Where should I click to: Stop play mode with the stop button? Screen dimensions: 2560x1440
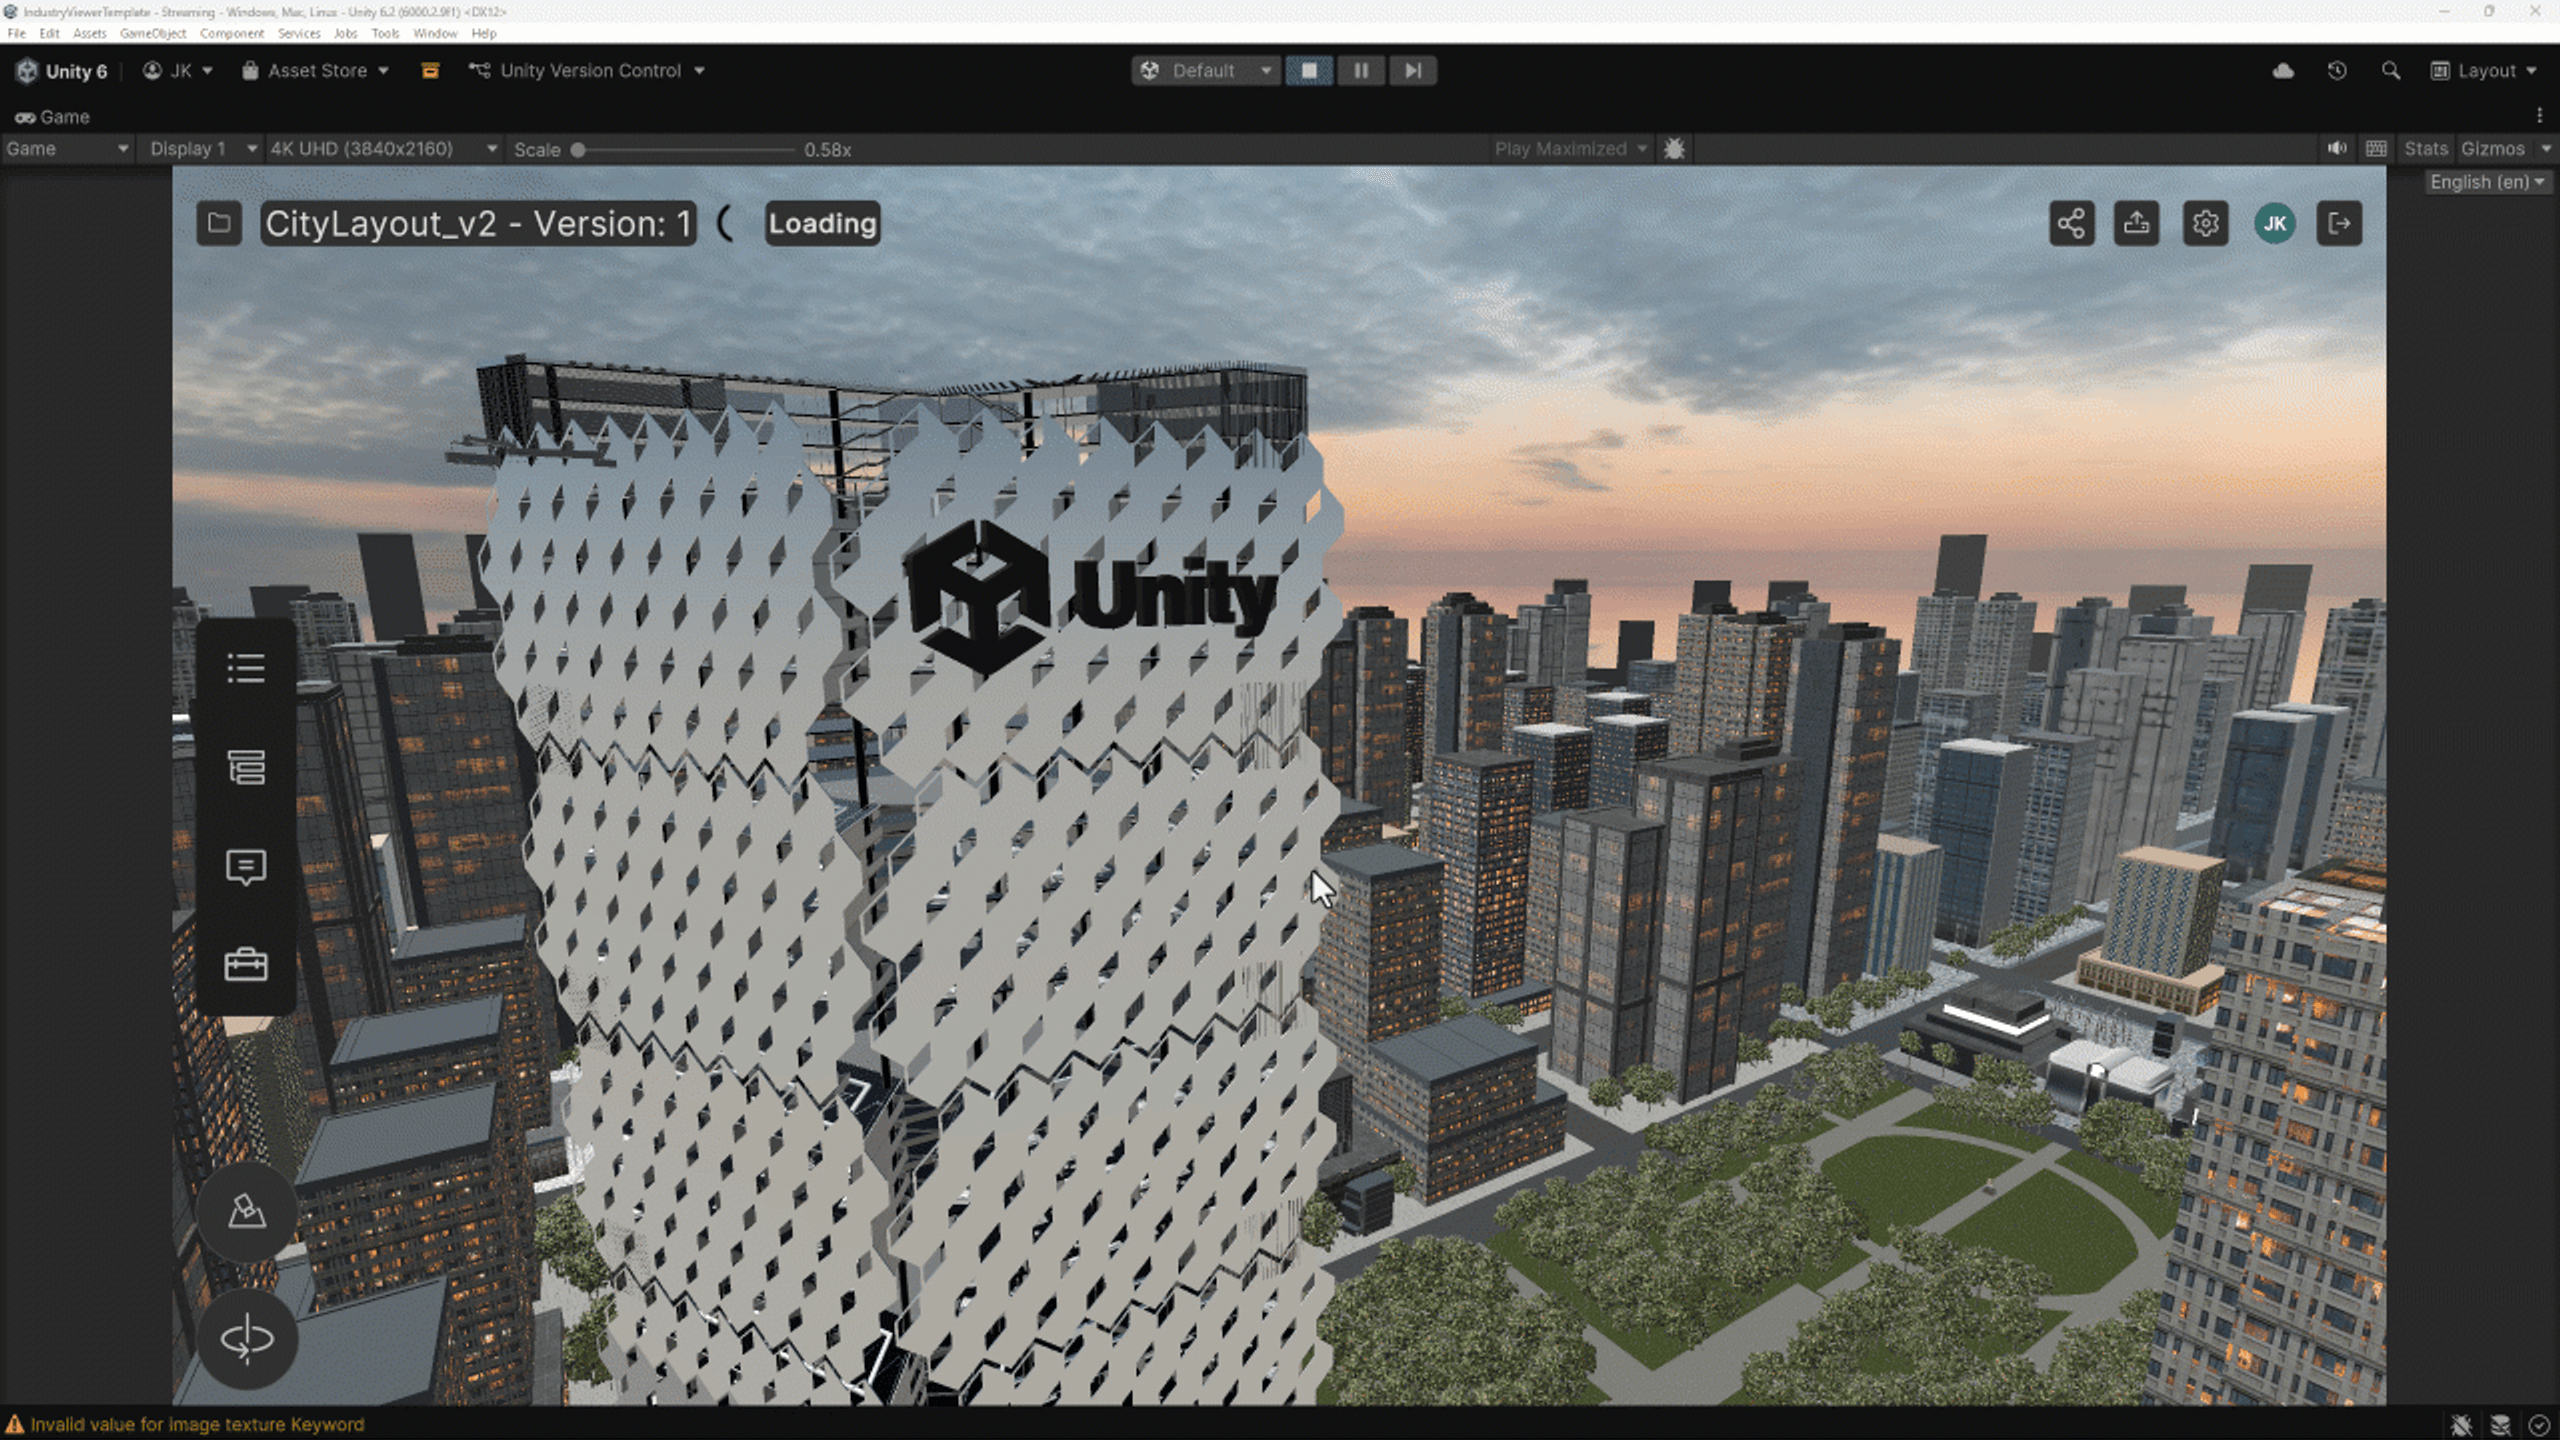point(1309,71)
